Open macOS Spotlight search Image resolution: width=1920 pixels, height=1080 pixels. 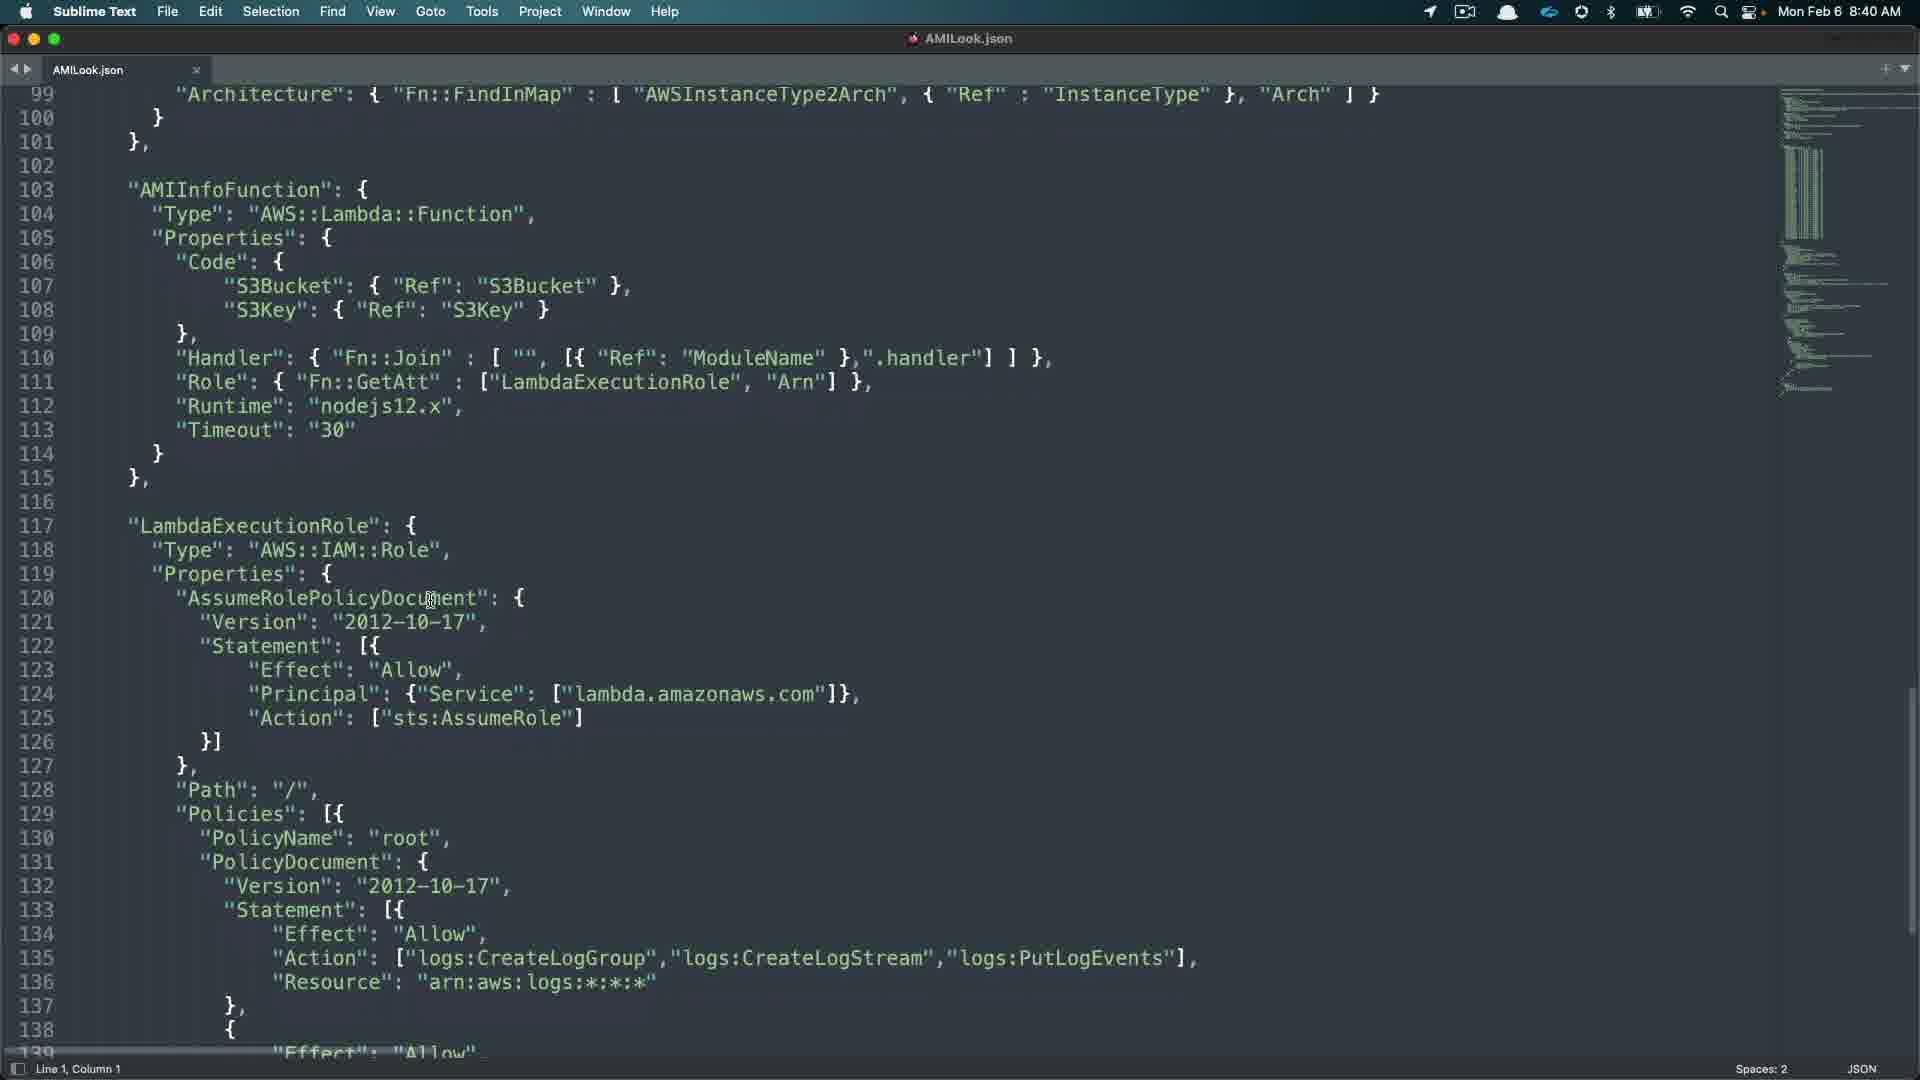1720,12
